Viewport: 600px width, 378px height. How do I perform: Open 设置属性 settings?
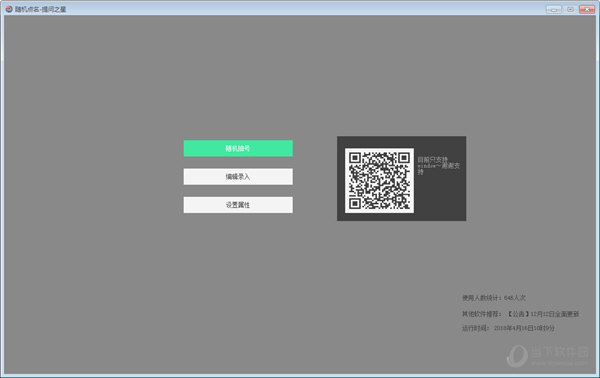tap(238, 205)
